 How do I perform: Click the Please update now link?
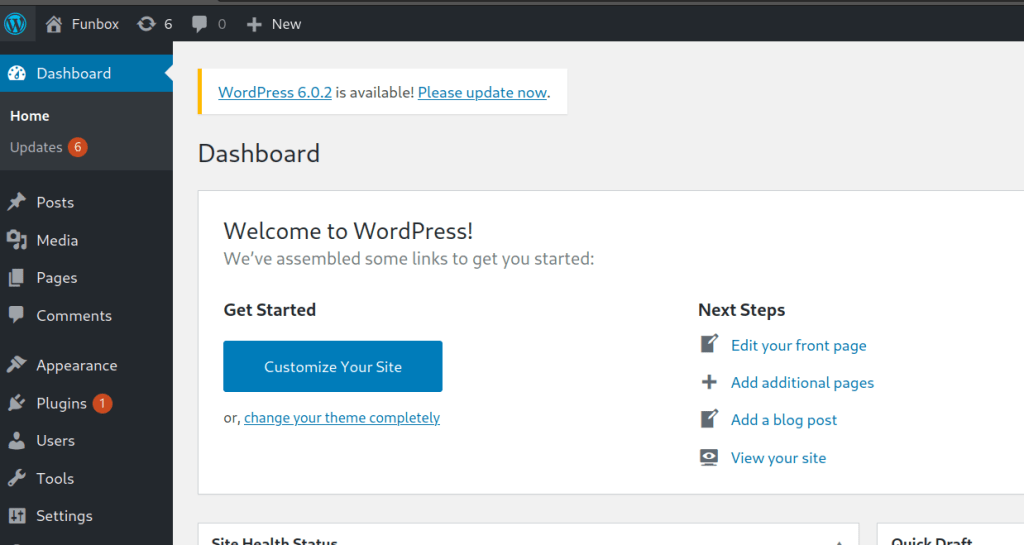tap(482, 92)
